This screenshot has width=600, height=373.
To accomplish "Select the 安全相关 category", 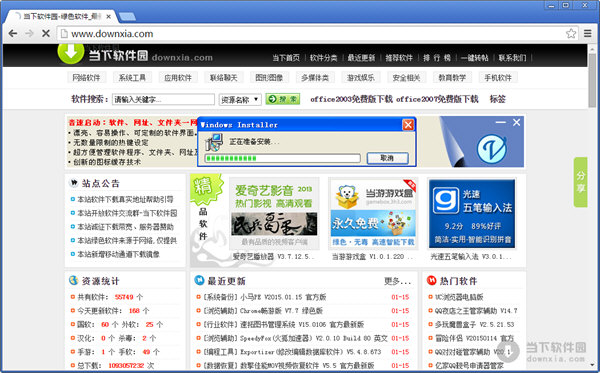I will [406, 78].
